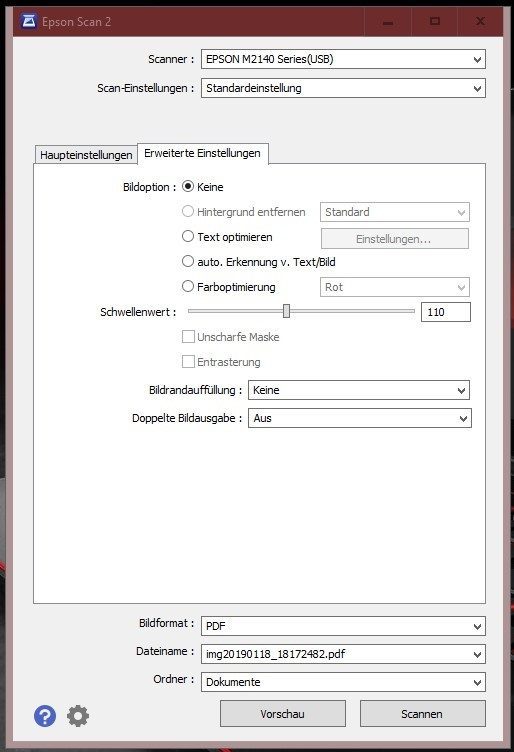The width and height of the screenshot is (514, 752).
Task: Open the Bildformat PDF dropdown
Action: click(x=343, y=626)
